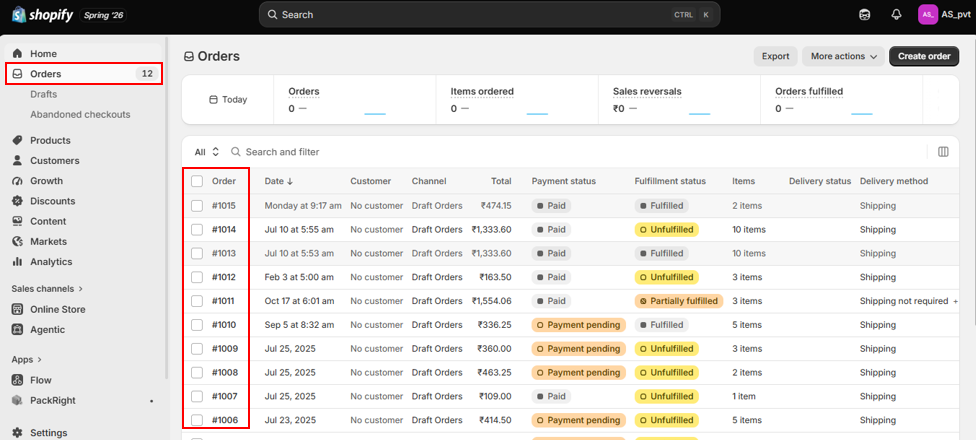The image size is (976, 440).
Task: Go to Abandoned checkouts
Action: (x=80, y=115)
